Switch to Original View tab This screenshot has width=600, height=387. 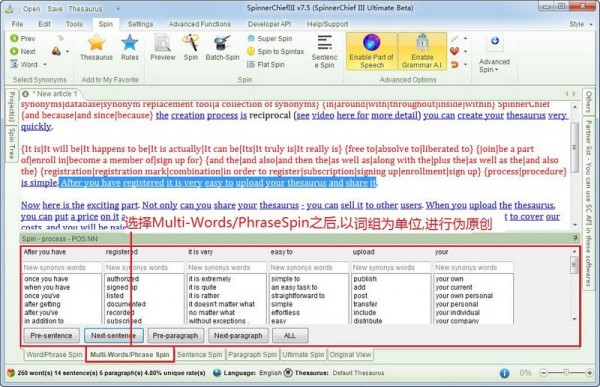coord(350,355)
